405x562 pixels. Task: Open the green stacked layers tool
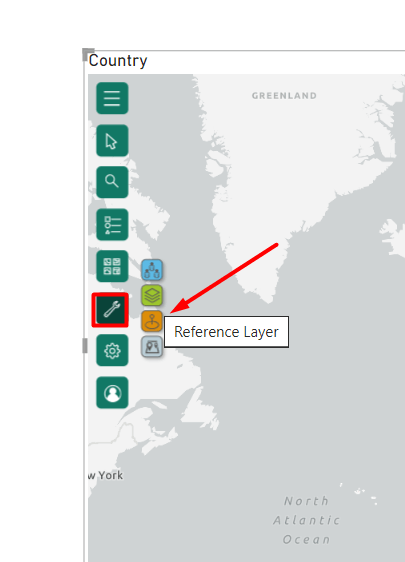point(152,295)
